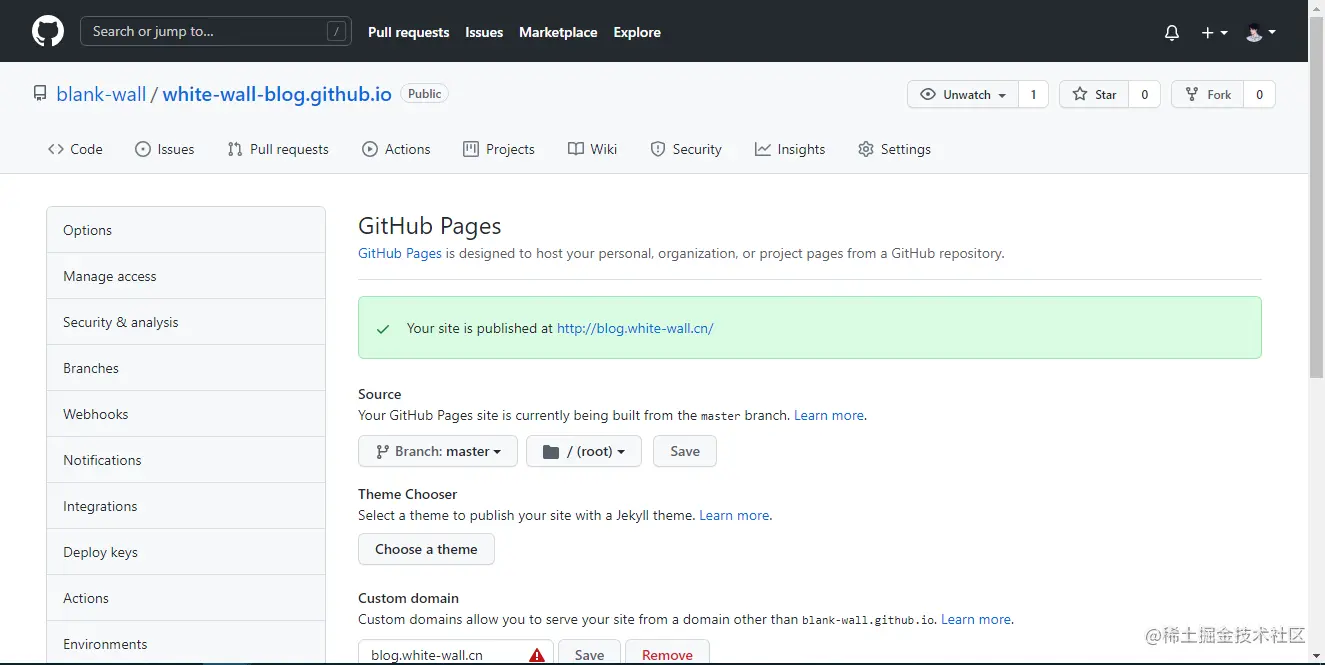Expand the plus create-new dropdown
The width and height of the screenshot is (1325, 665).
pos(1214,33)
